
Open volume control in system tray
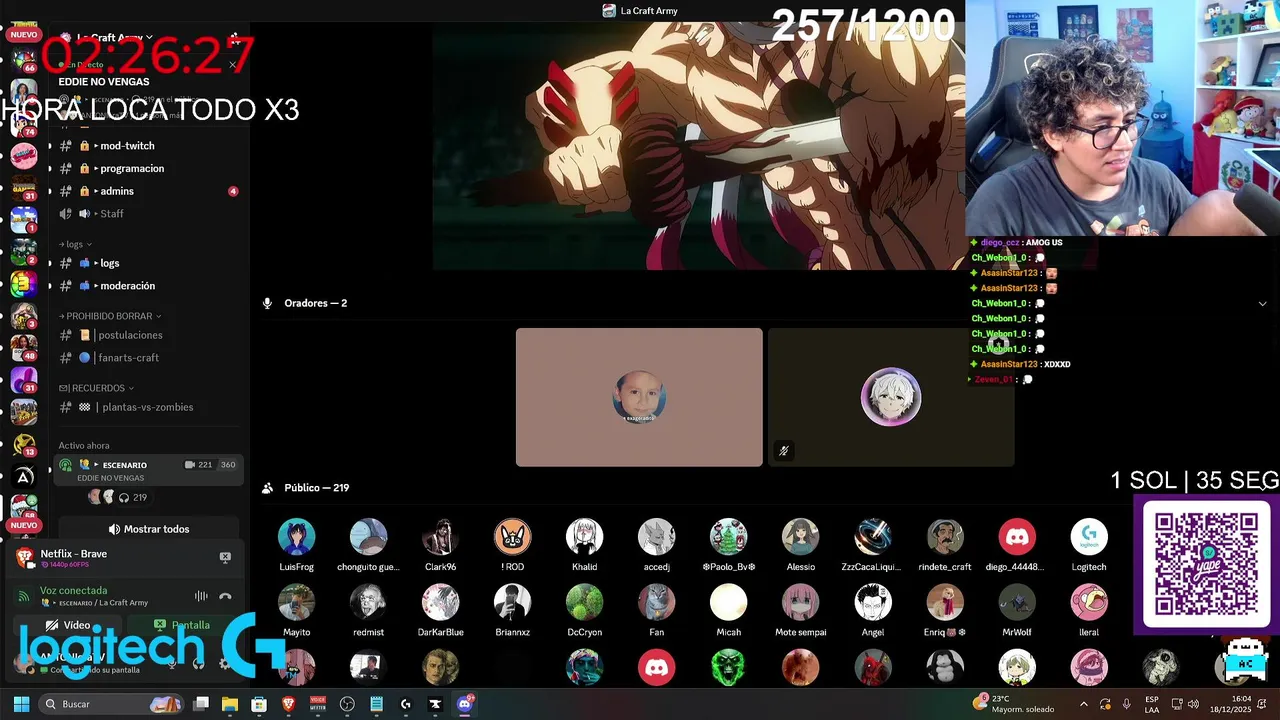tap(1193, 704)
